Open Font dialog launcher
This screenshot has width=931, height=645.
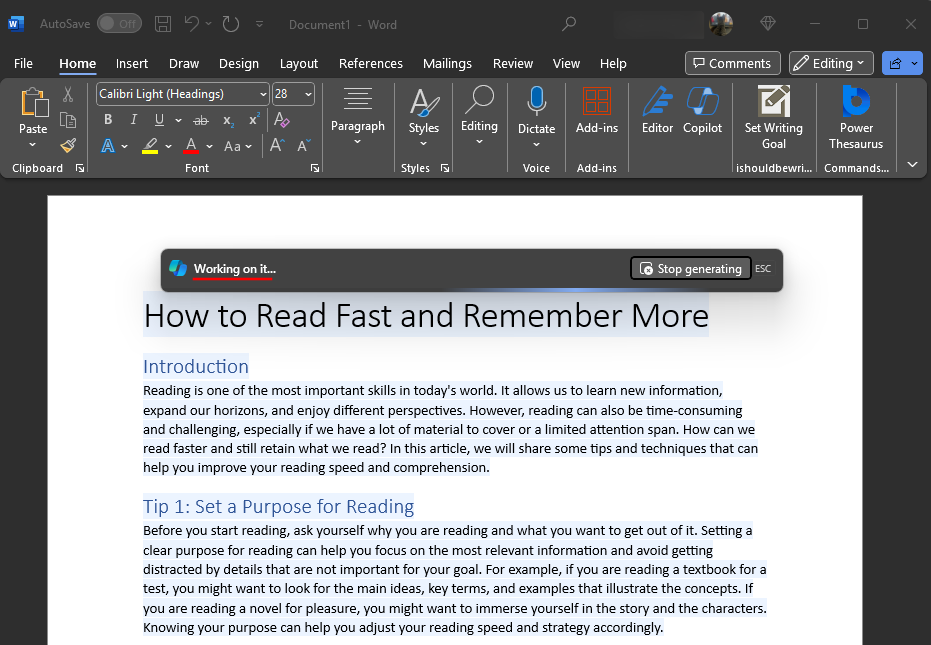[x=315, y=168]
